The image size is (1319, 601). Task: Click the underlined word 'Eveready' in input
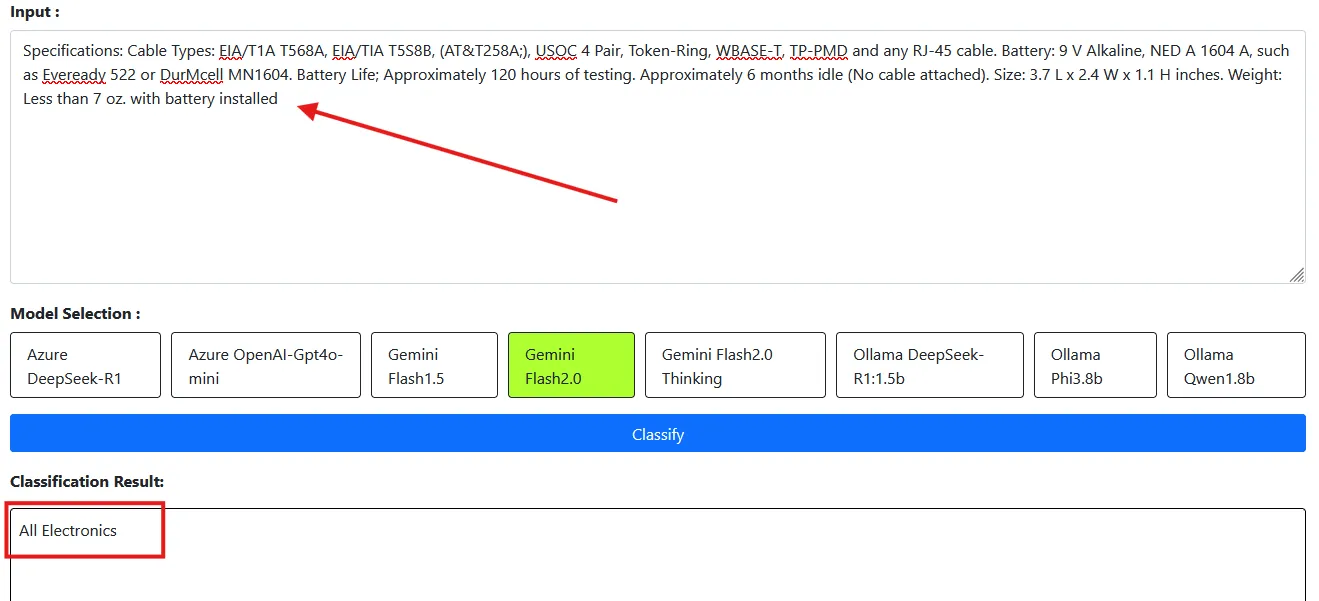pyautogui.click(x=73, y=75)
